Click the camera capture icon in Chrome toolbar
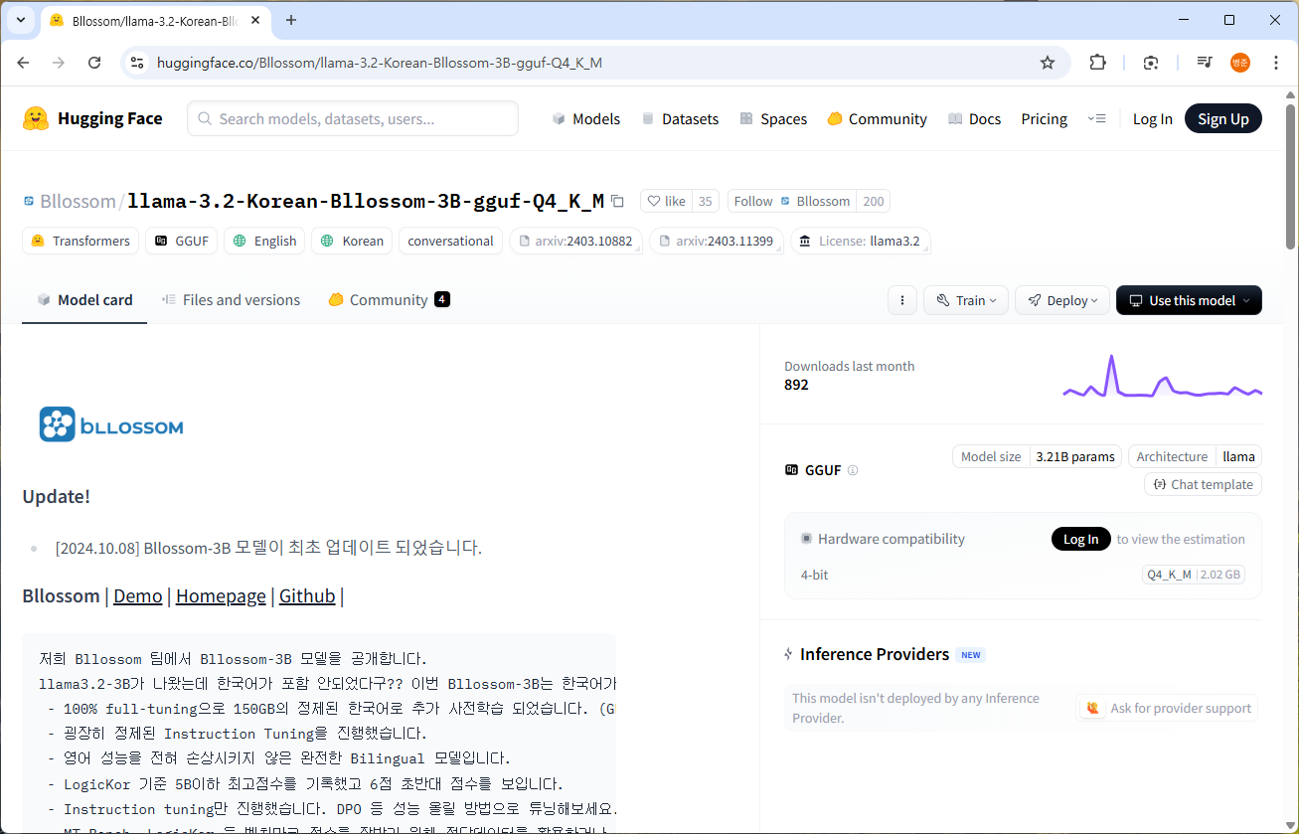 point(1151,62)
